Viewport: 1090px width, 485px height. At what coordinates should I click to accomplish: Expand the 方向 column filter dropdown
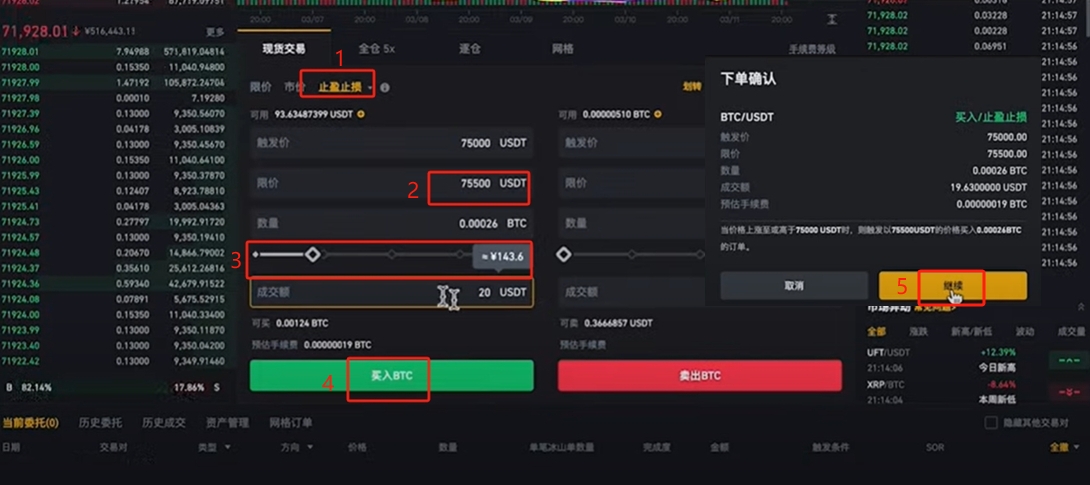(x=297, y=447)
